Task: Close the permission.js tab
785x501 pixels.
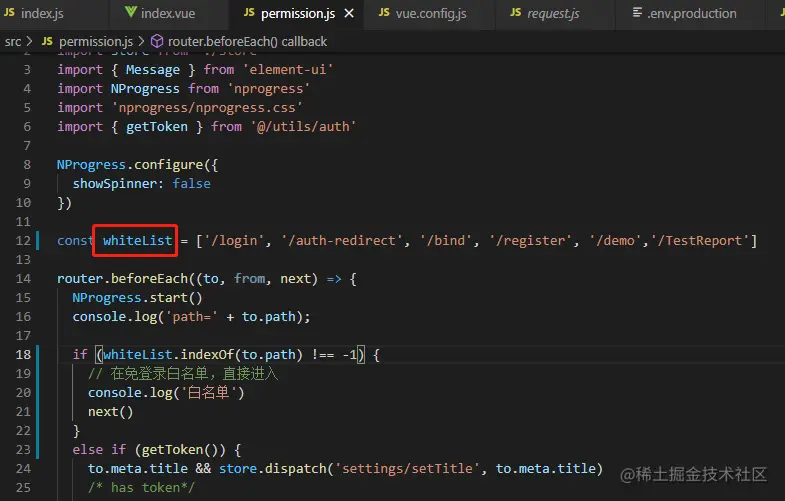Action: [x=349, y=14]
